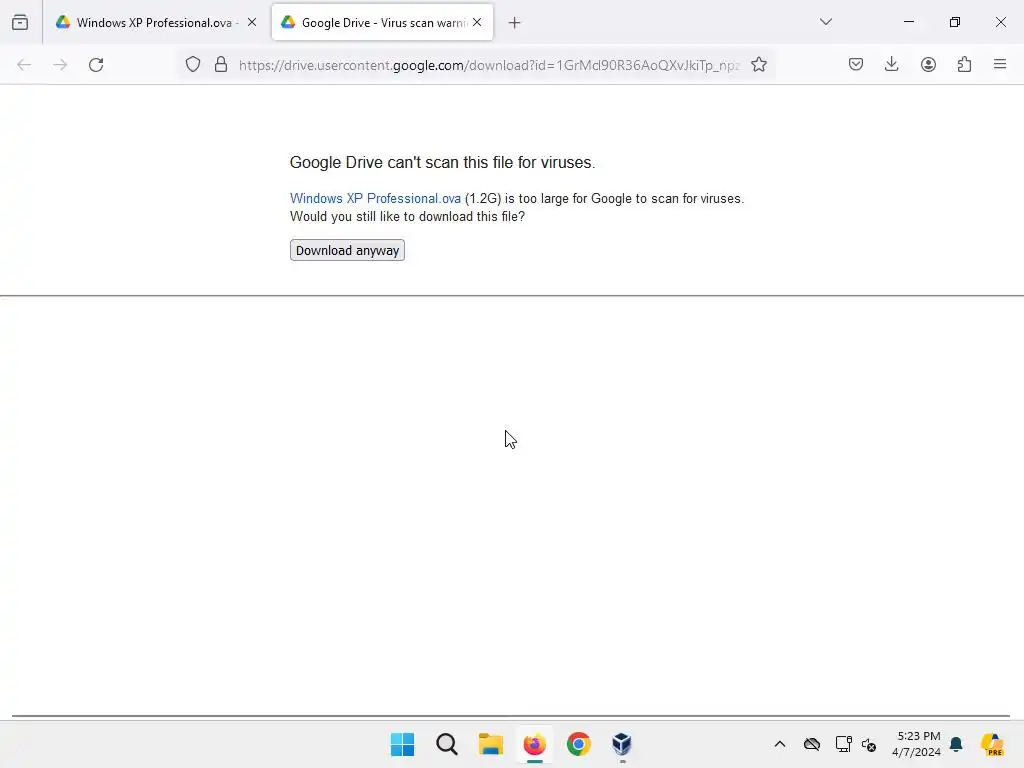Restore down the Firefox window
The width and height of the screenshot is (1024, 768).
click(x=955, y=22)
